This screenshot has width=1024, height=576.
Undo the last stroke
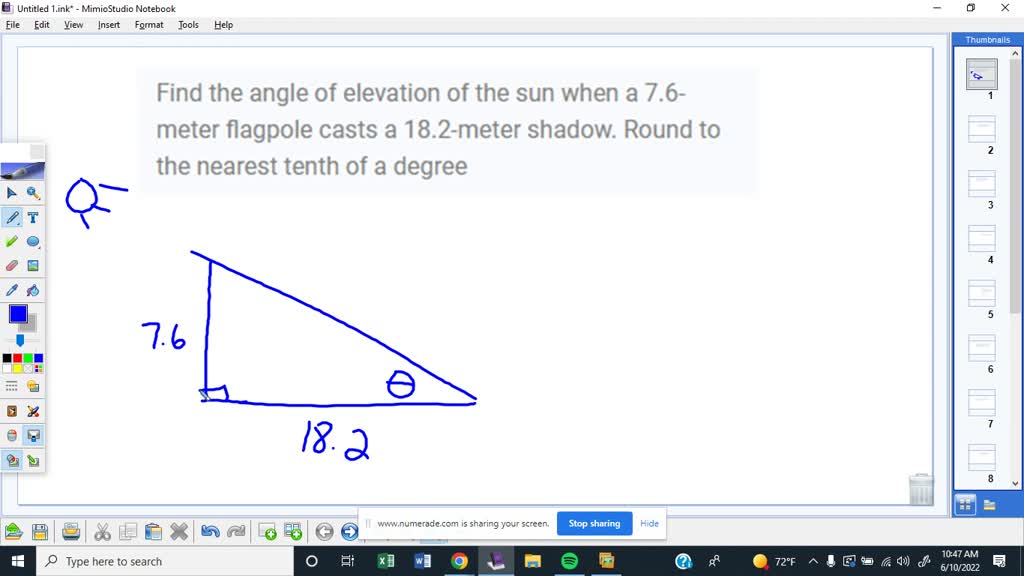coord(210,532)
